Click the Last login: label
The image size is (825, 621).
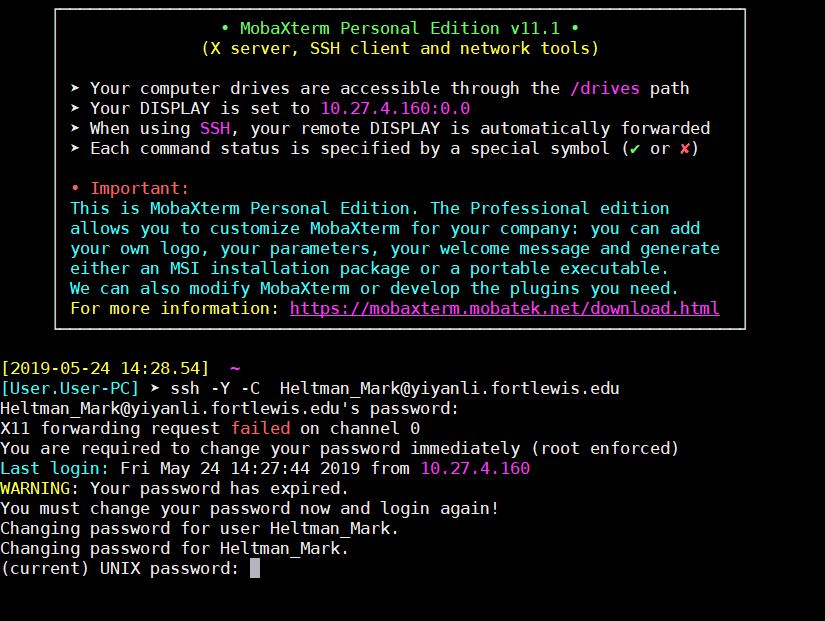[55, 468]
